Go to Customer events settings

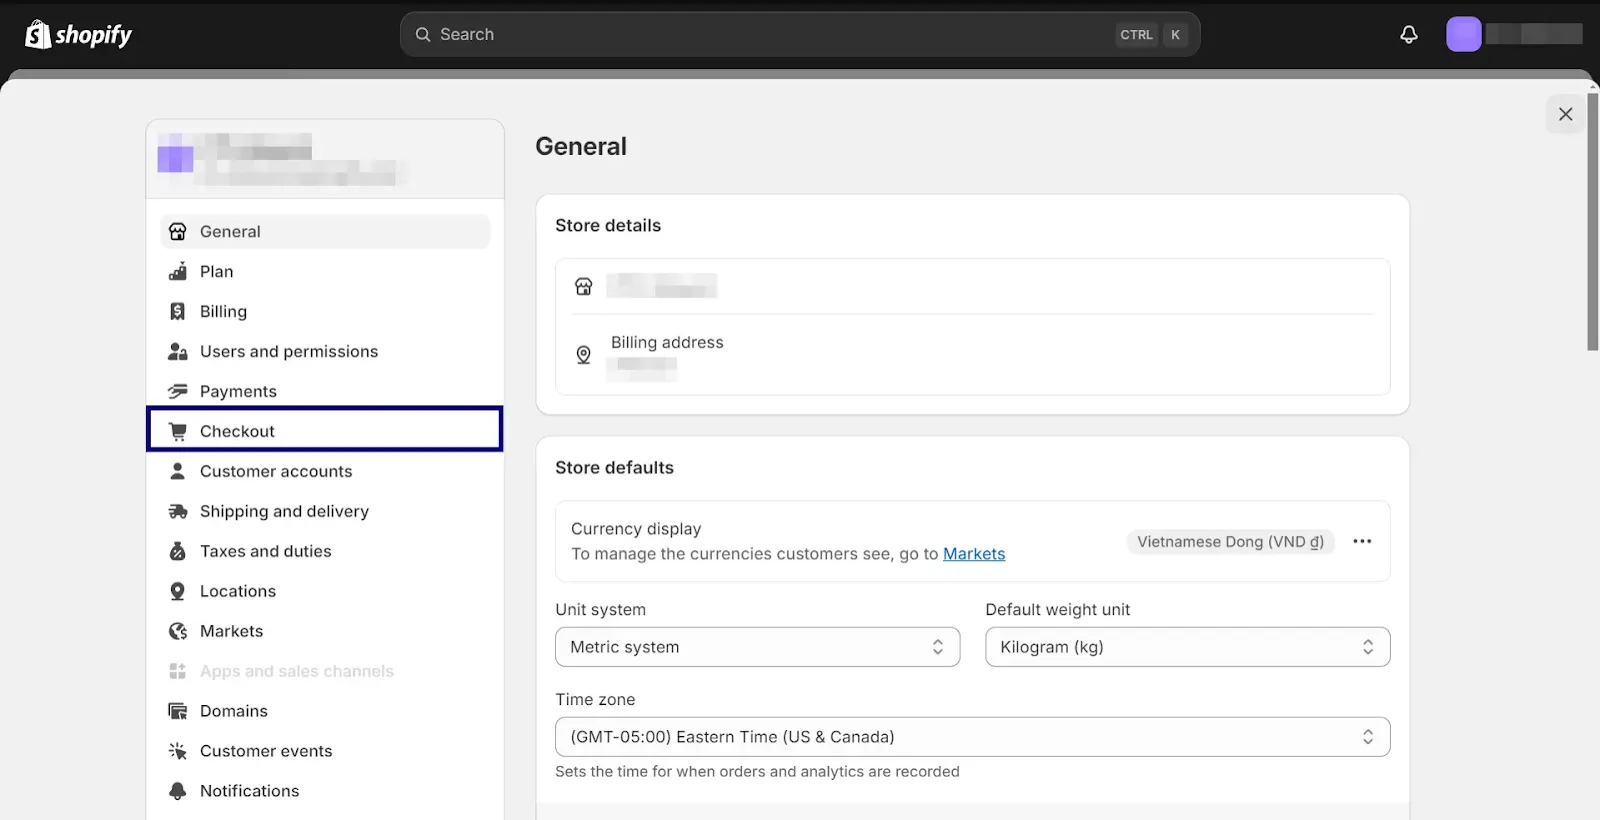tap(325, 752)
